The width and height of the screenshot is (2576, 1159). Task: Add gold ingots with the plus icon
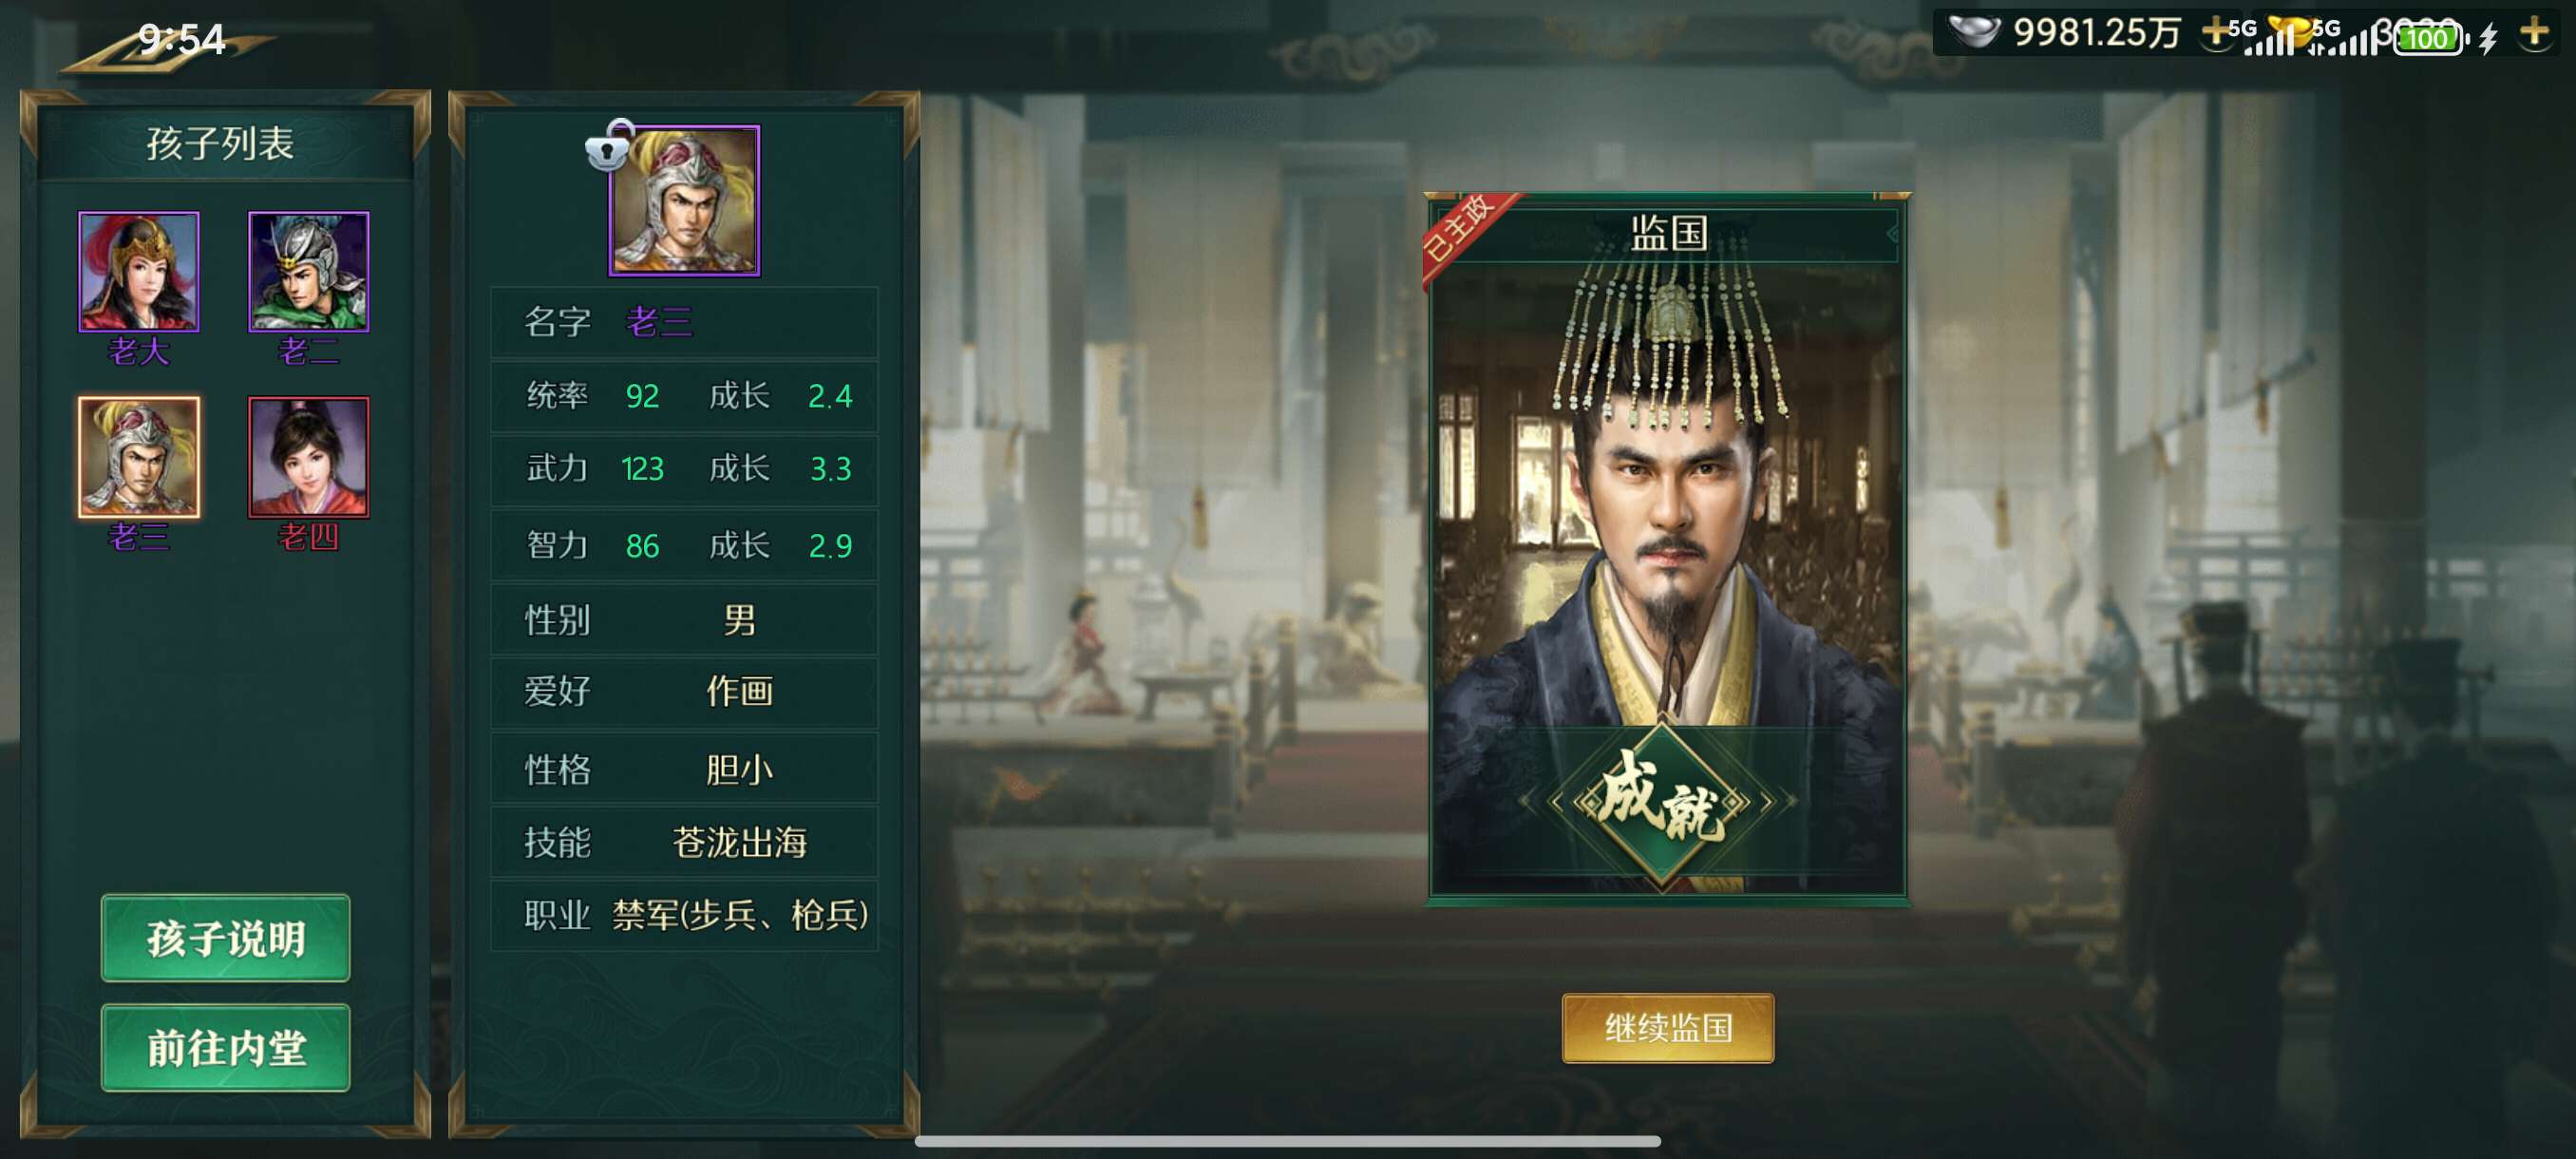tap(2534, 33)
